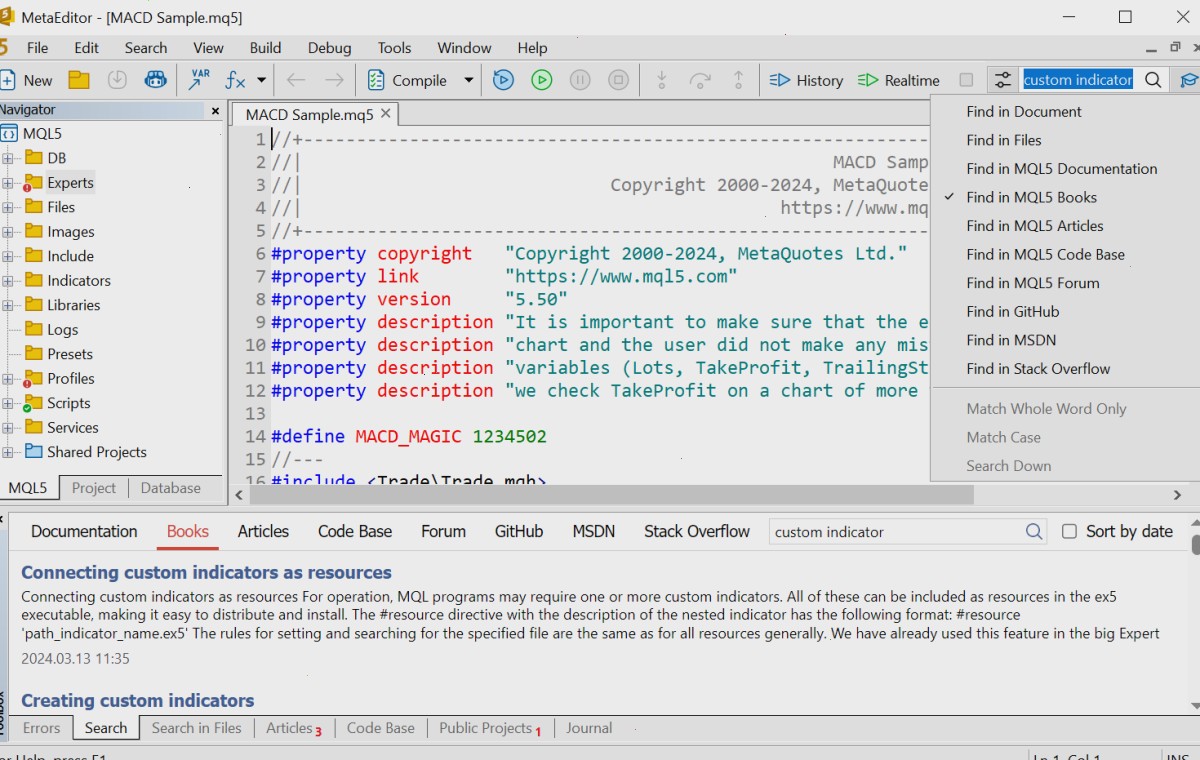Open the fx function dropdown arrow
This screenshot has height=760, width=1200.
262,80
